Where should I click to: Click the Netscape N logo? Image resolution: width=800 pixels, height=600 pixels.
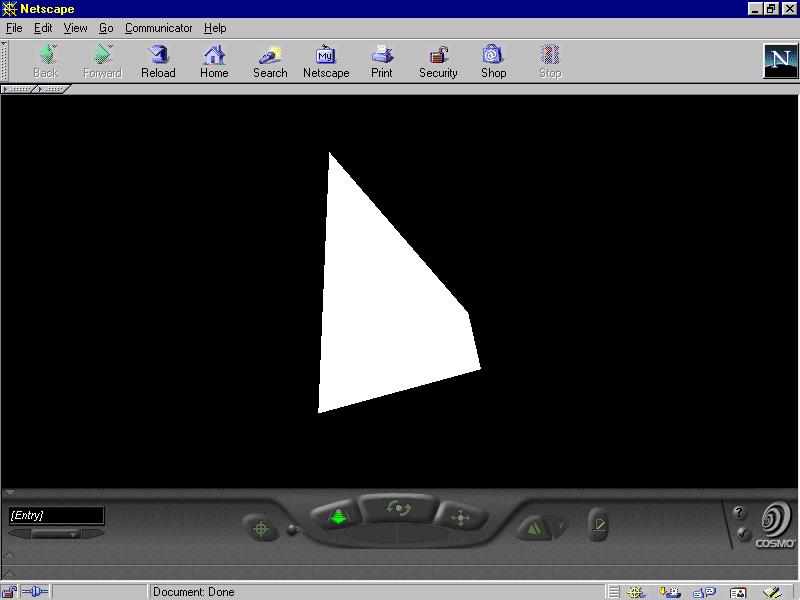pos(780,61)
